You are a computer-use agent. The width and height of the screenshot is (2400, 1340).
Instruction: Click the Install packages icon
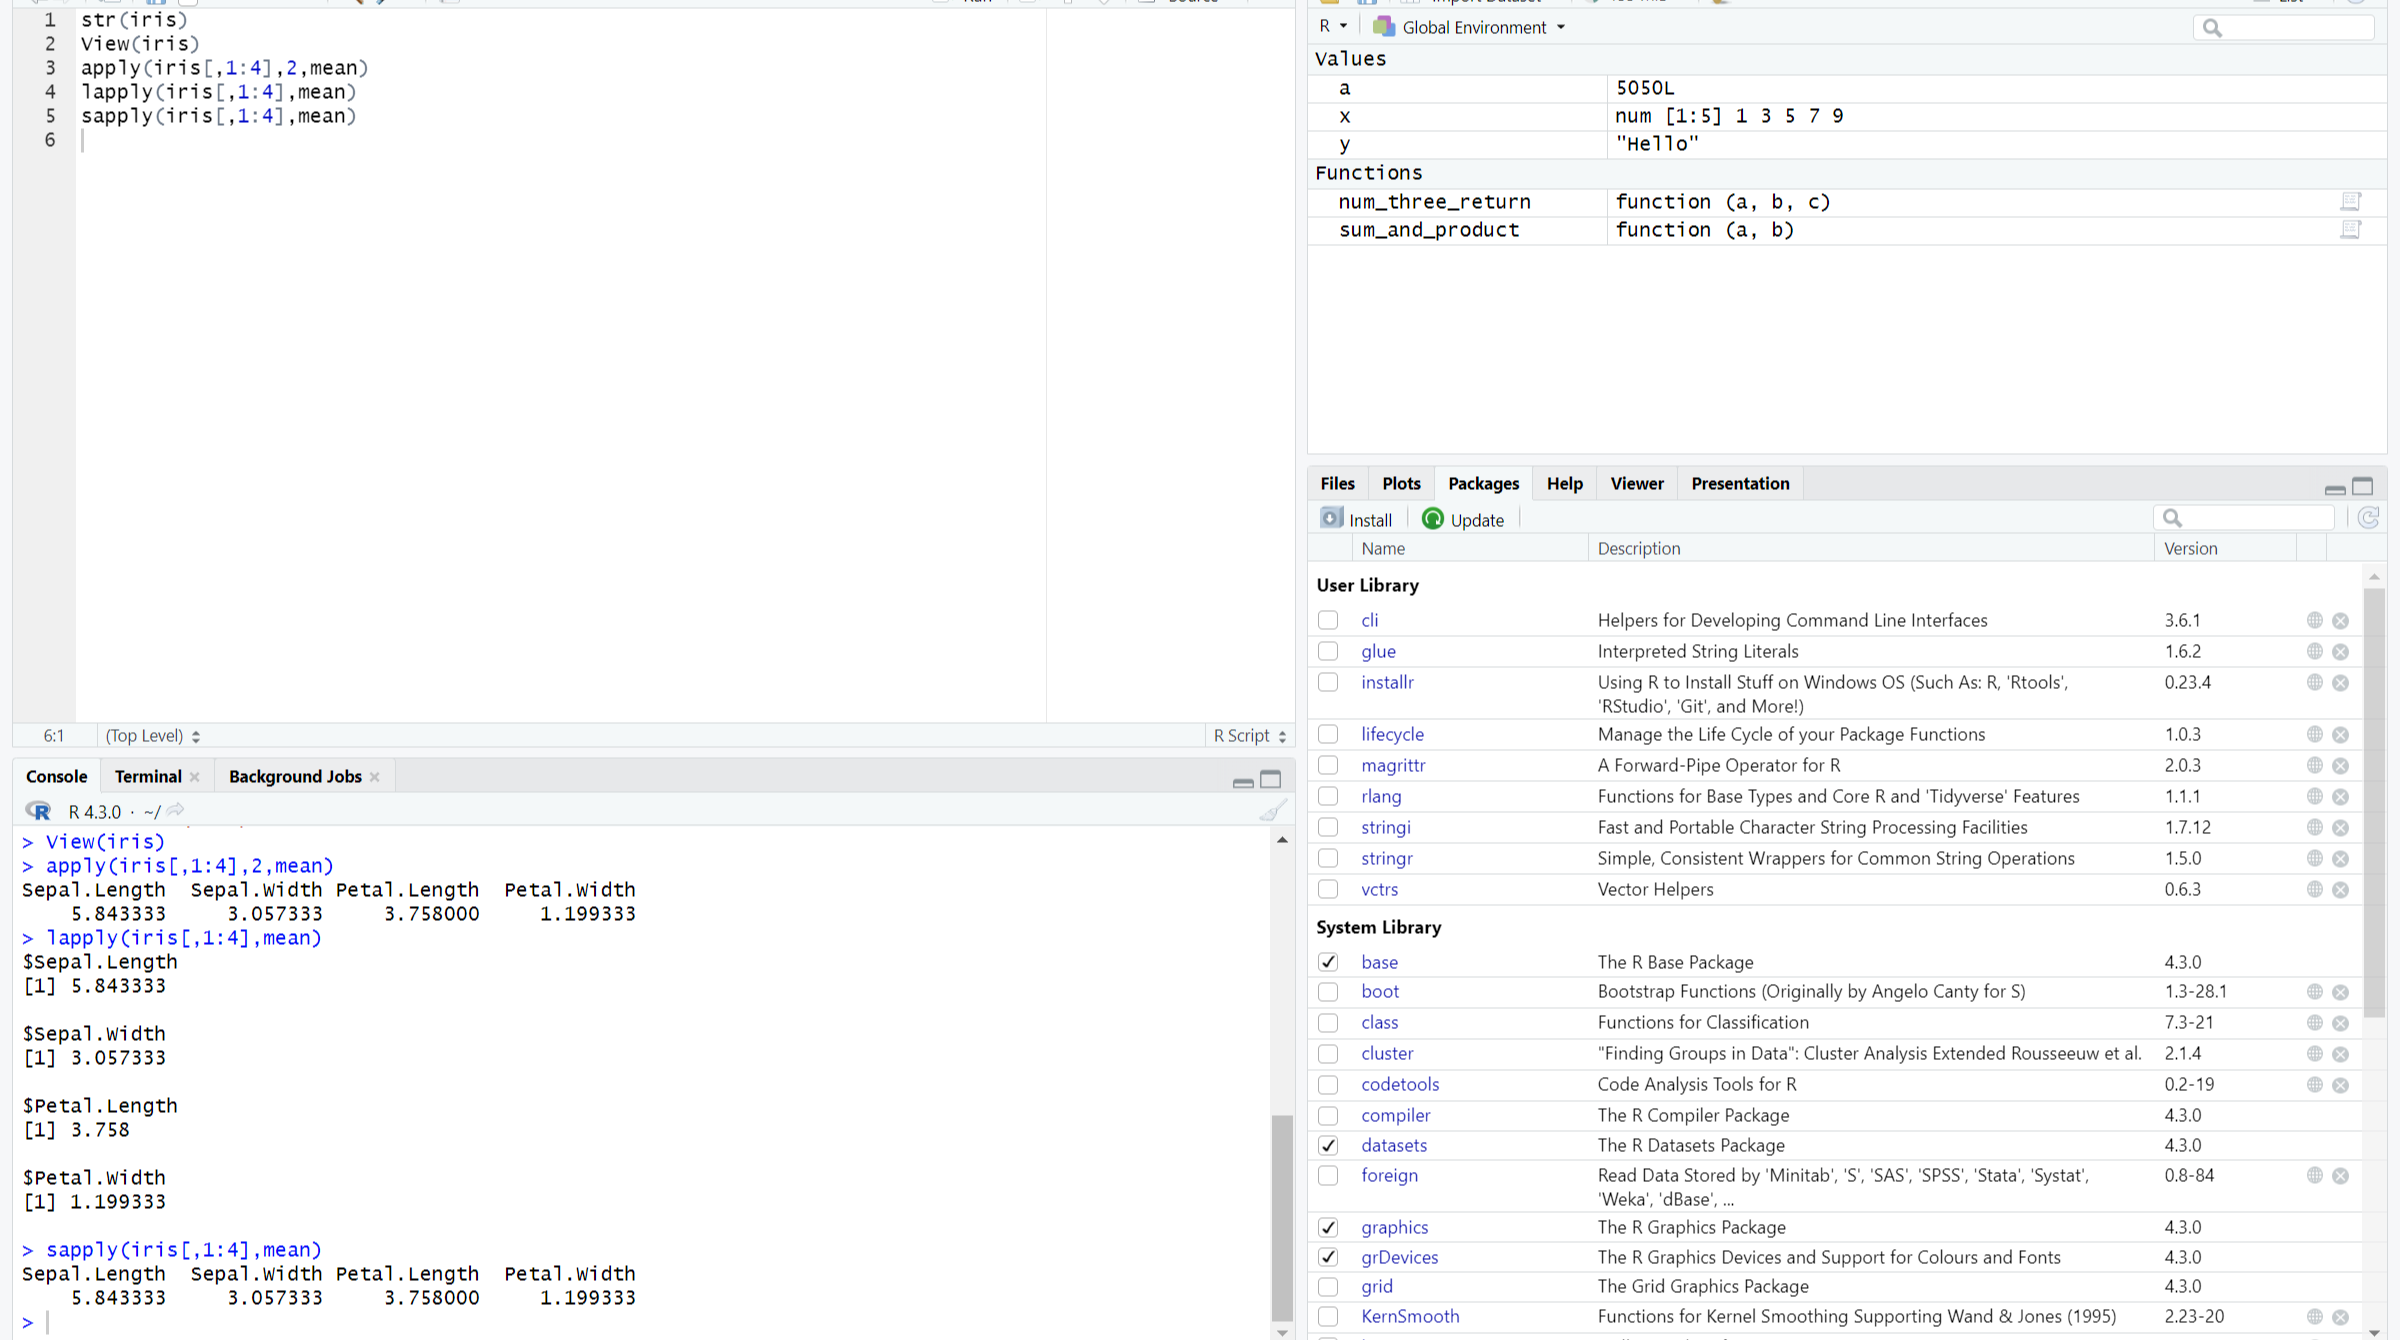(1332, 519)
